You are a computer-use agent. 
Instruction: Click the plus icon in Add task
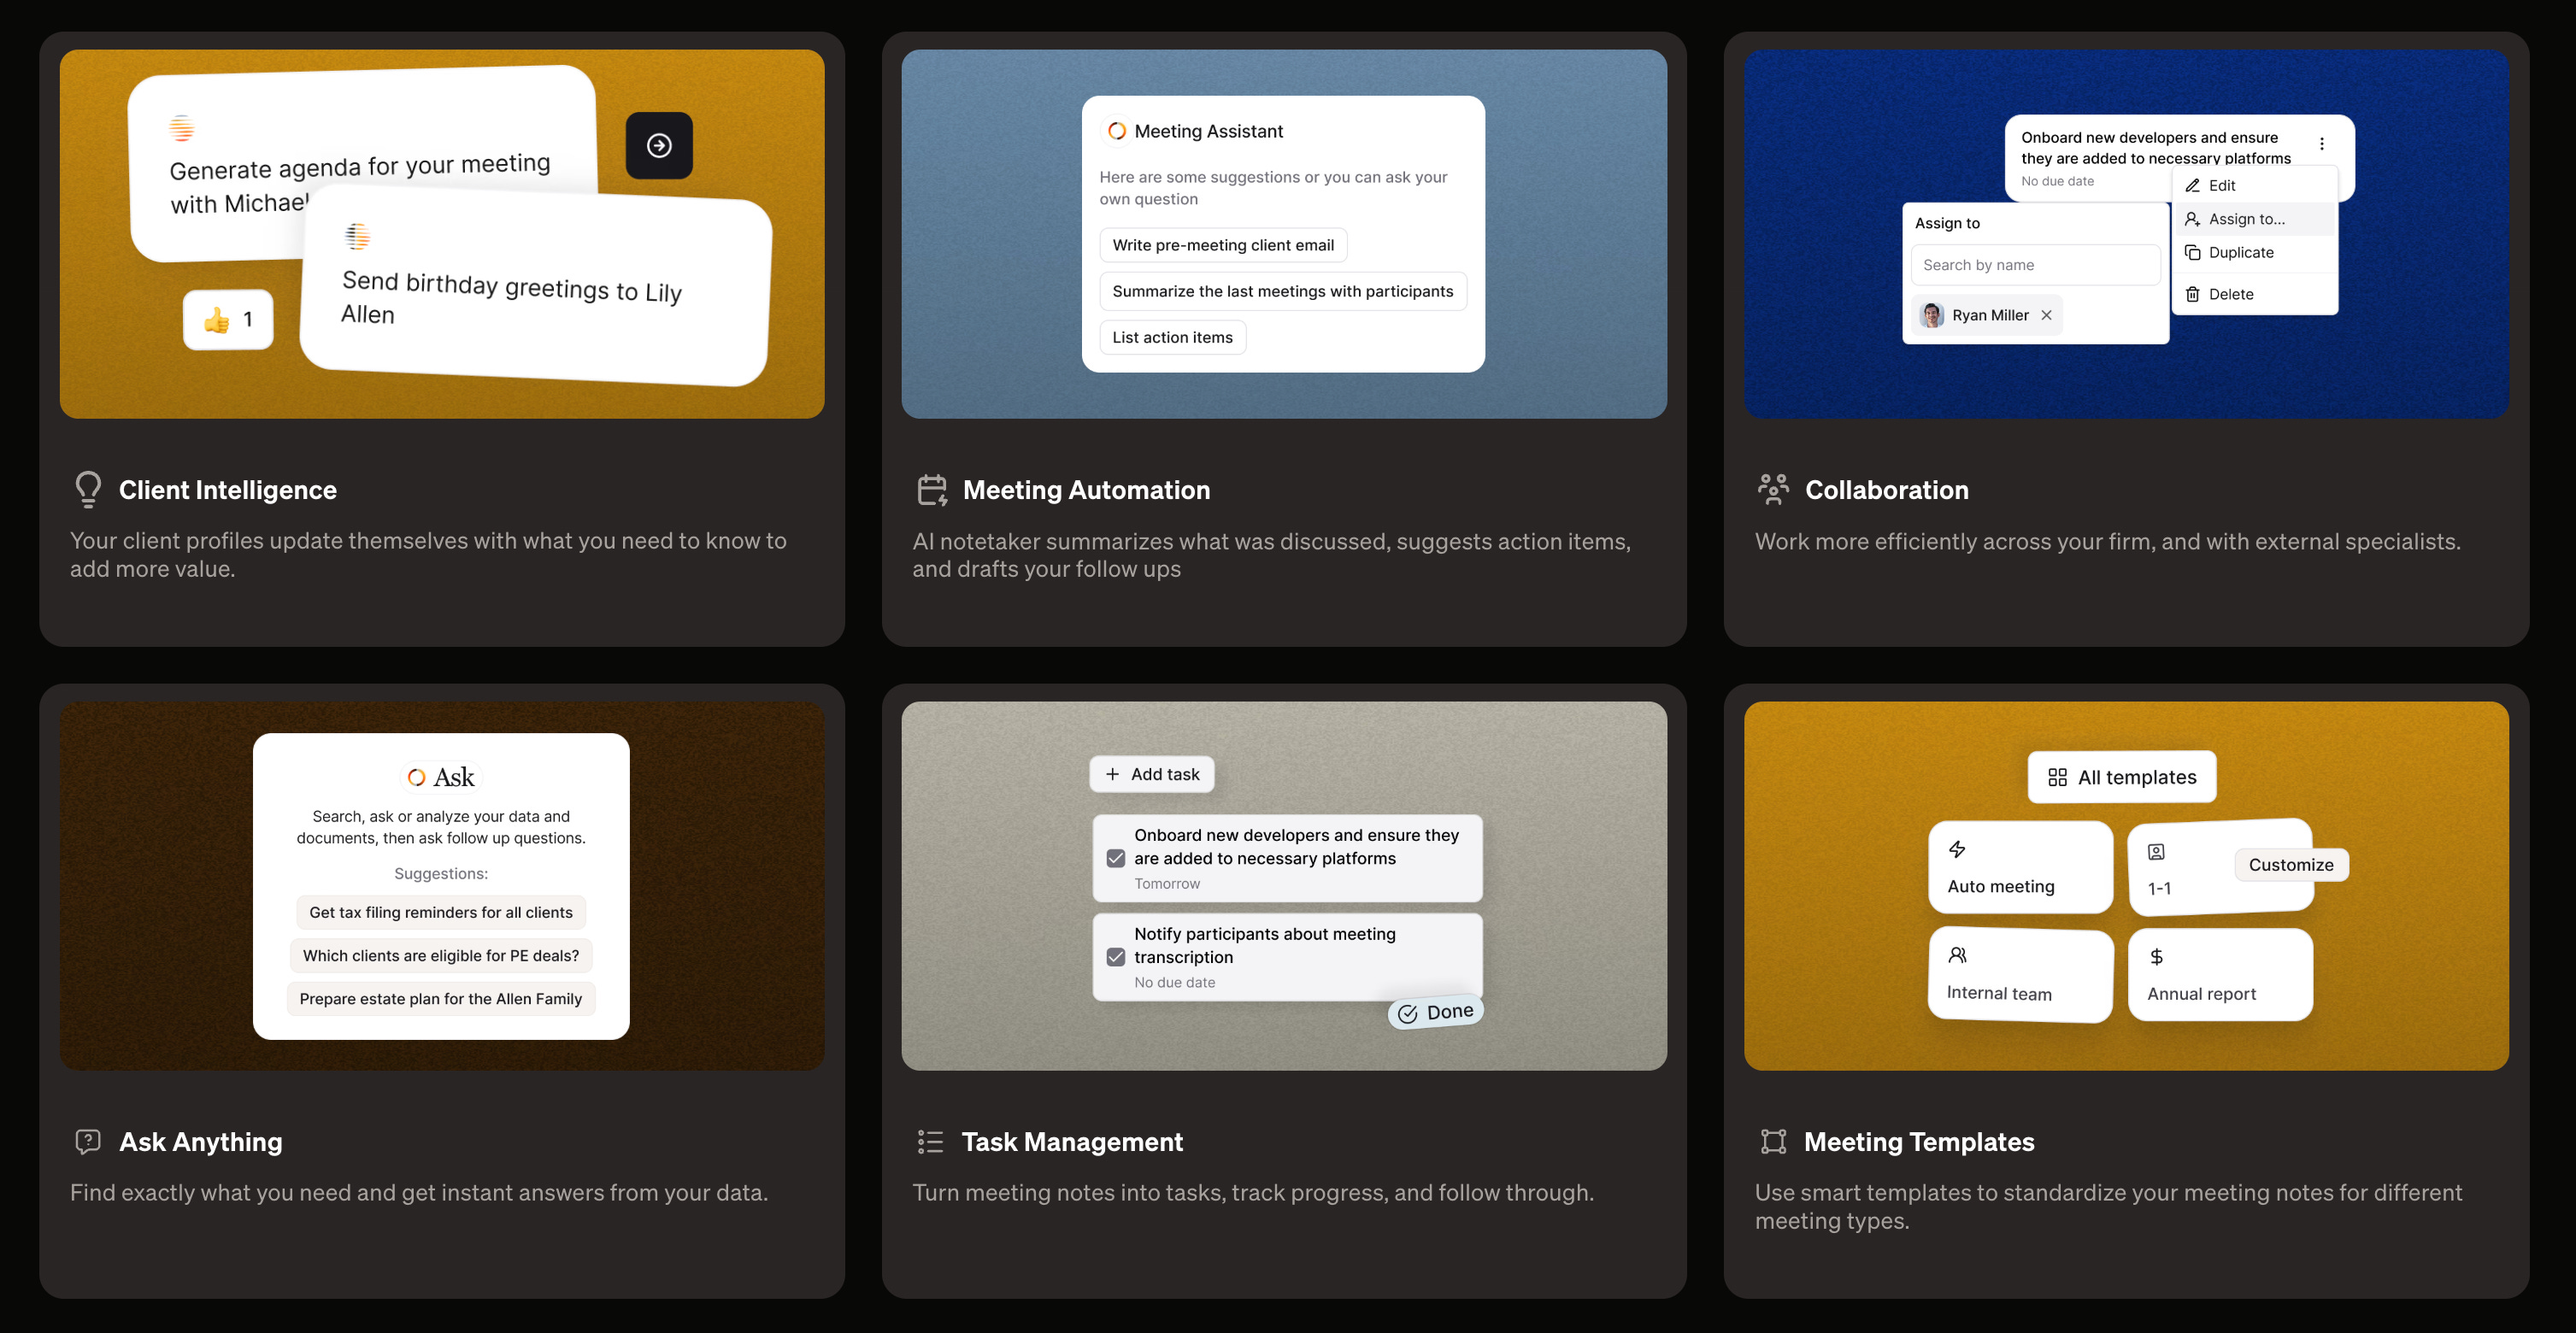(x=1112, y=774)
